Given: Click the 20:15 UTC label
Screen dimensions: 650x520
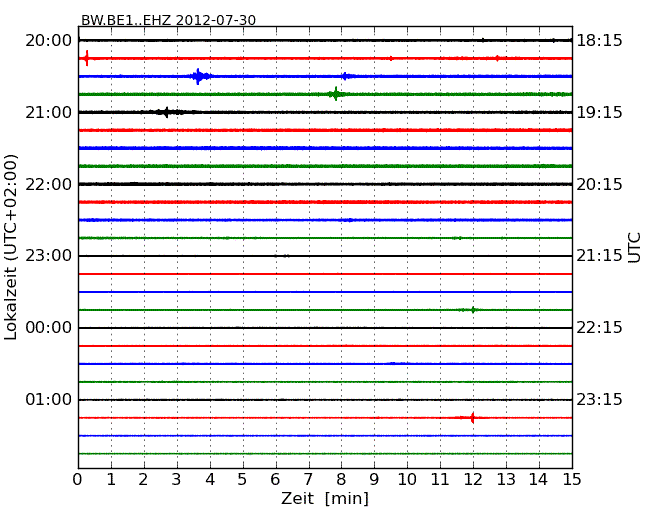Looking at the screenshot, I should pyautogui.click(x=599, y=184).
